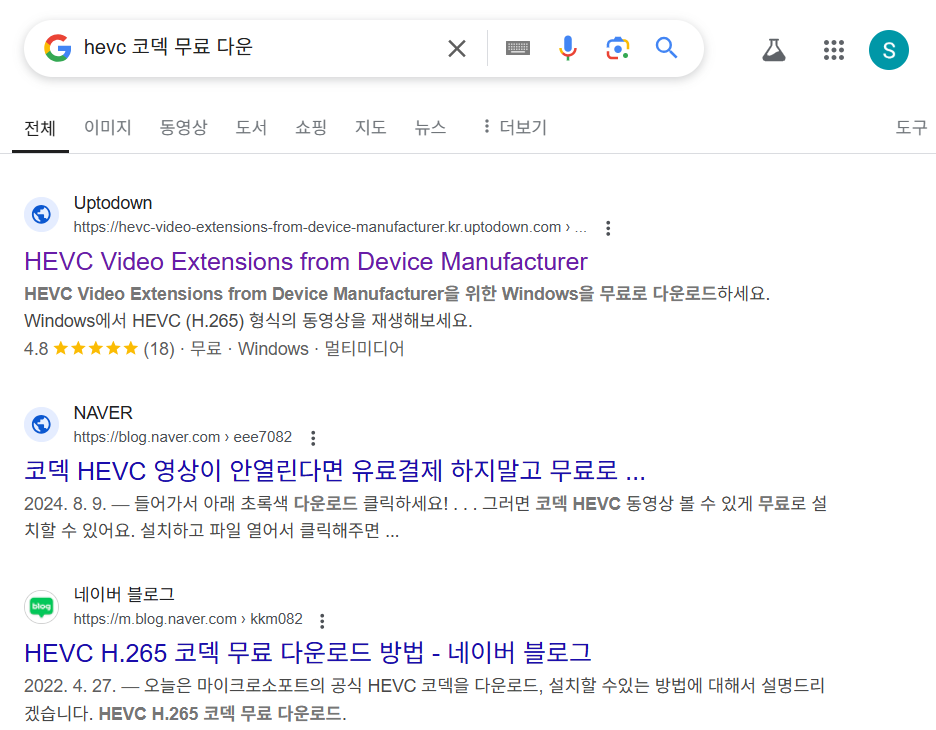Start voice search with the microphone
The width and height of the screenshot is (936, 730).
[x=568, y=48]
